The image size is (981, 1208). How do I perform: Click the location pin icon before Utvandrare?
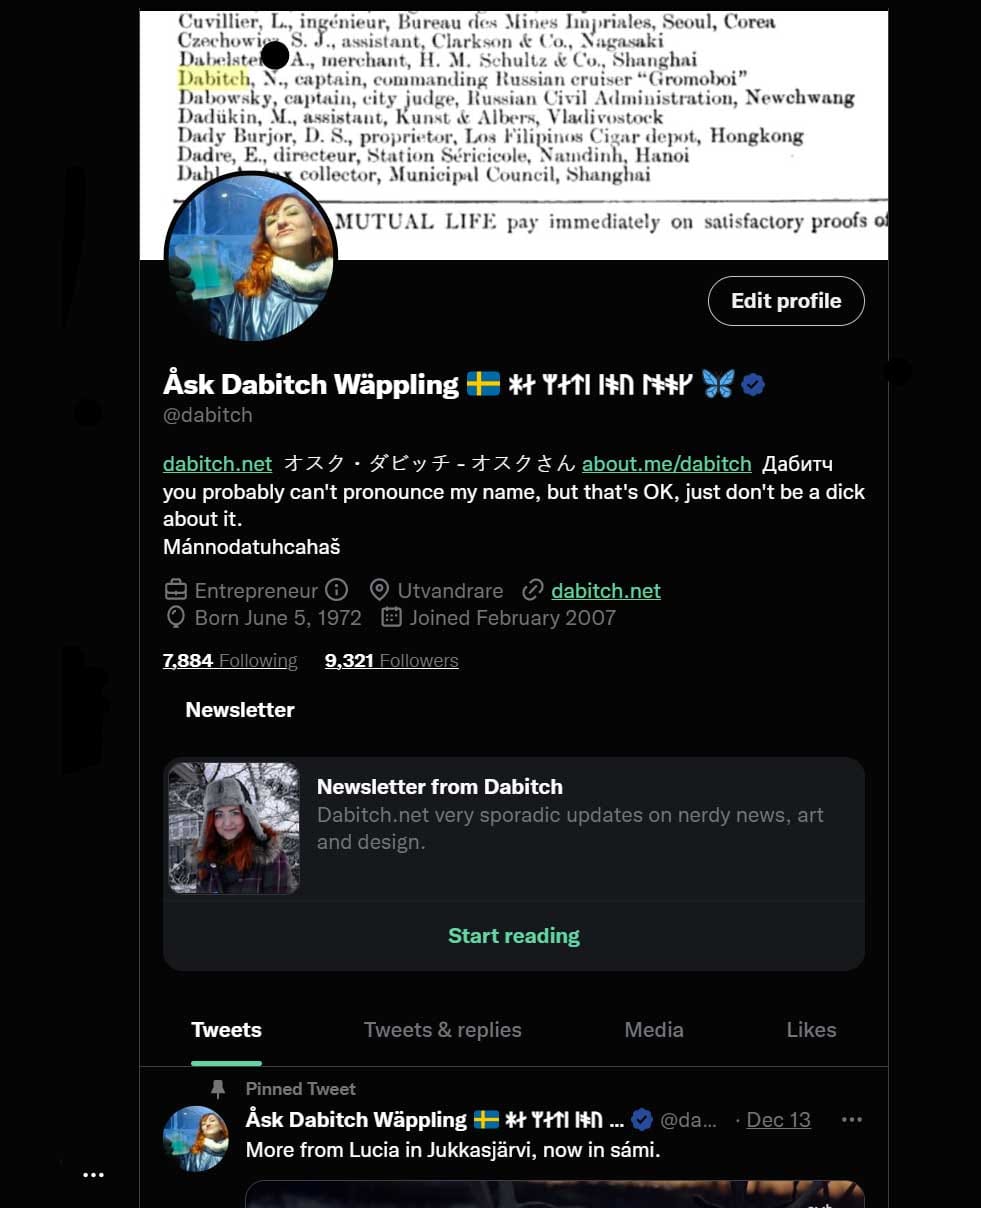pos(379,590)
